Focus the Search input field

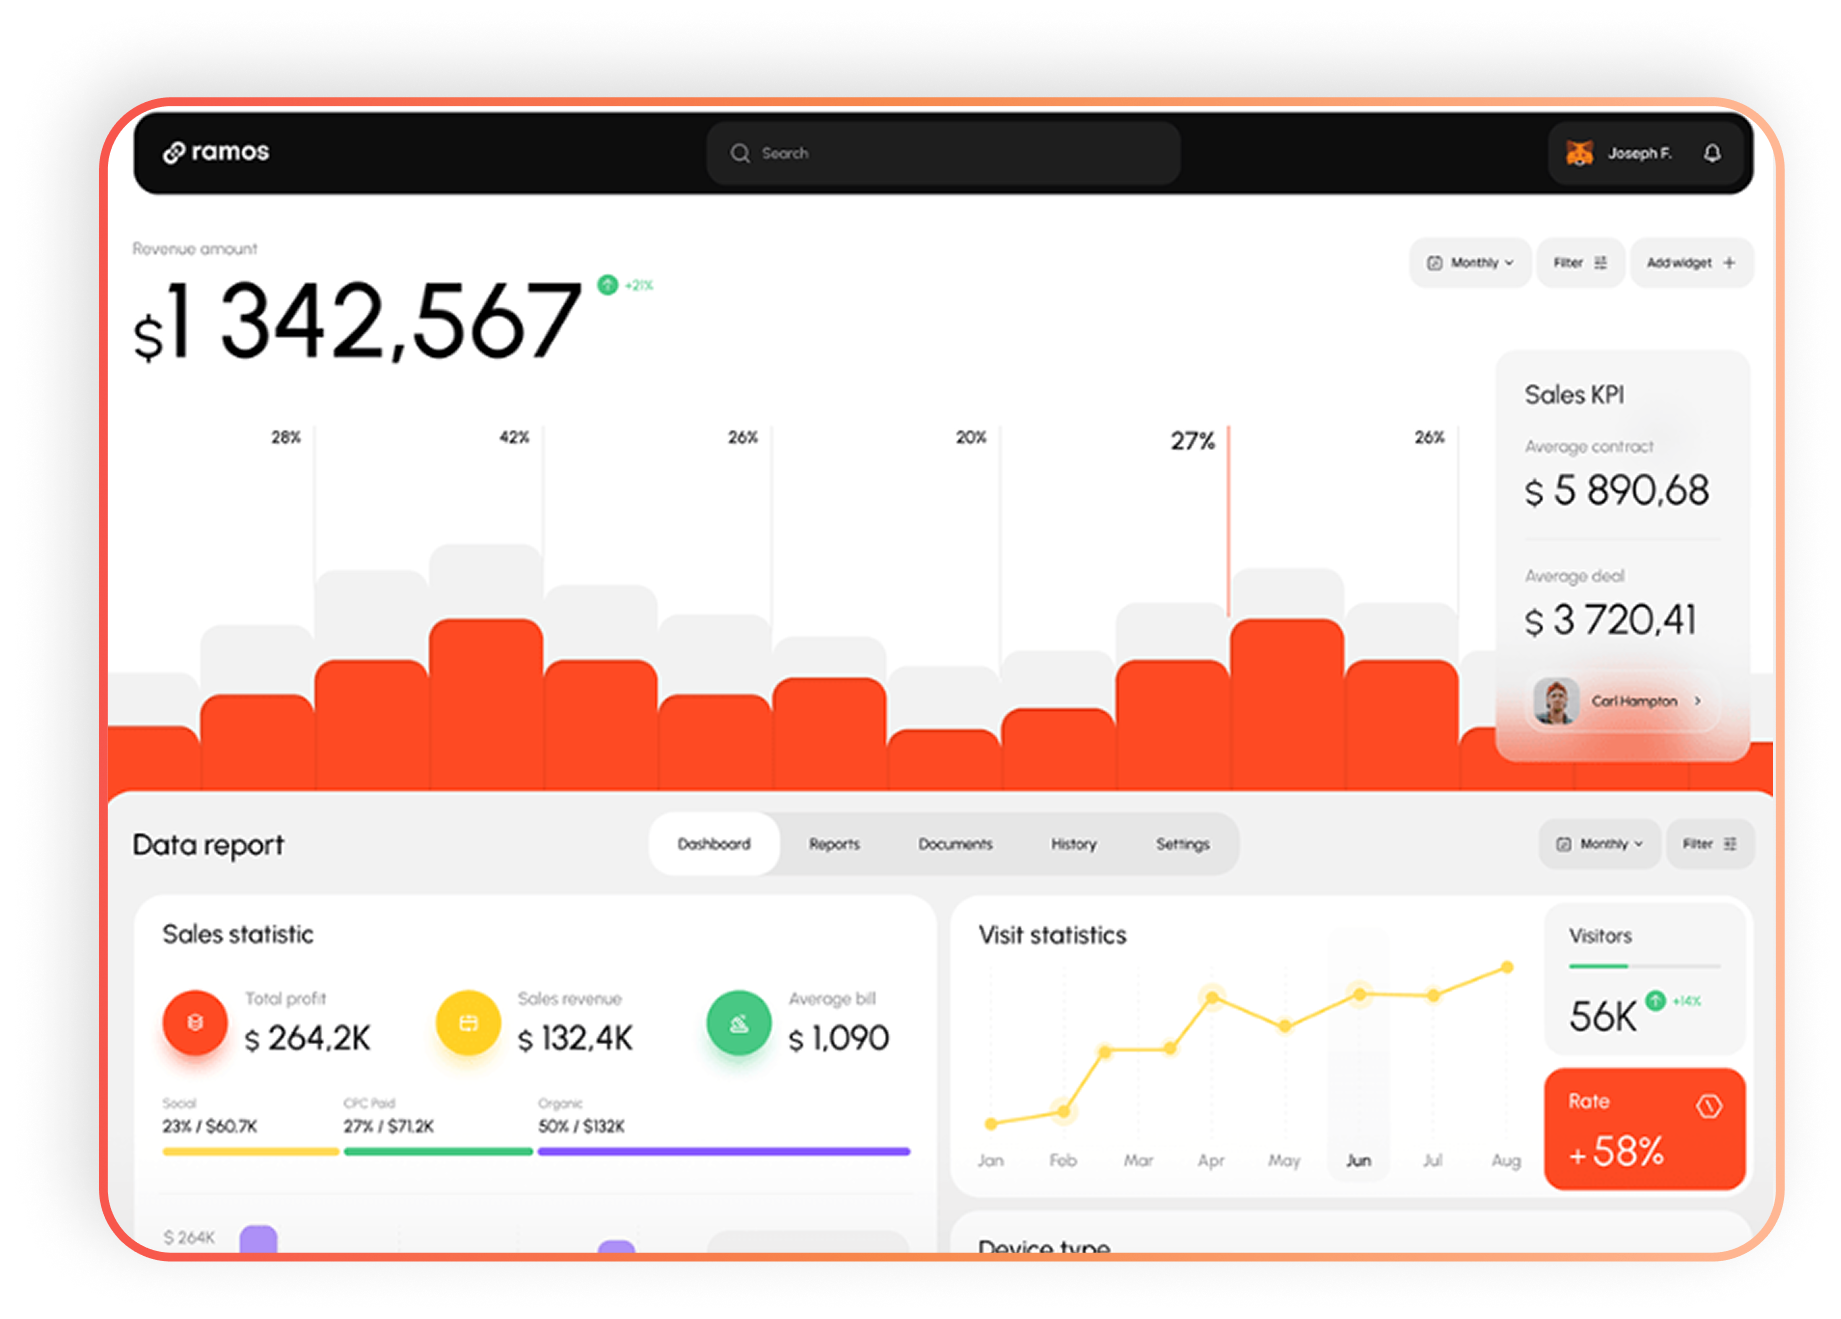pos(943,153)
